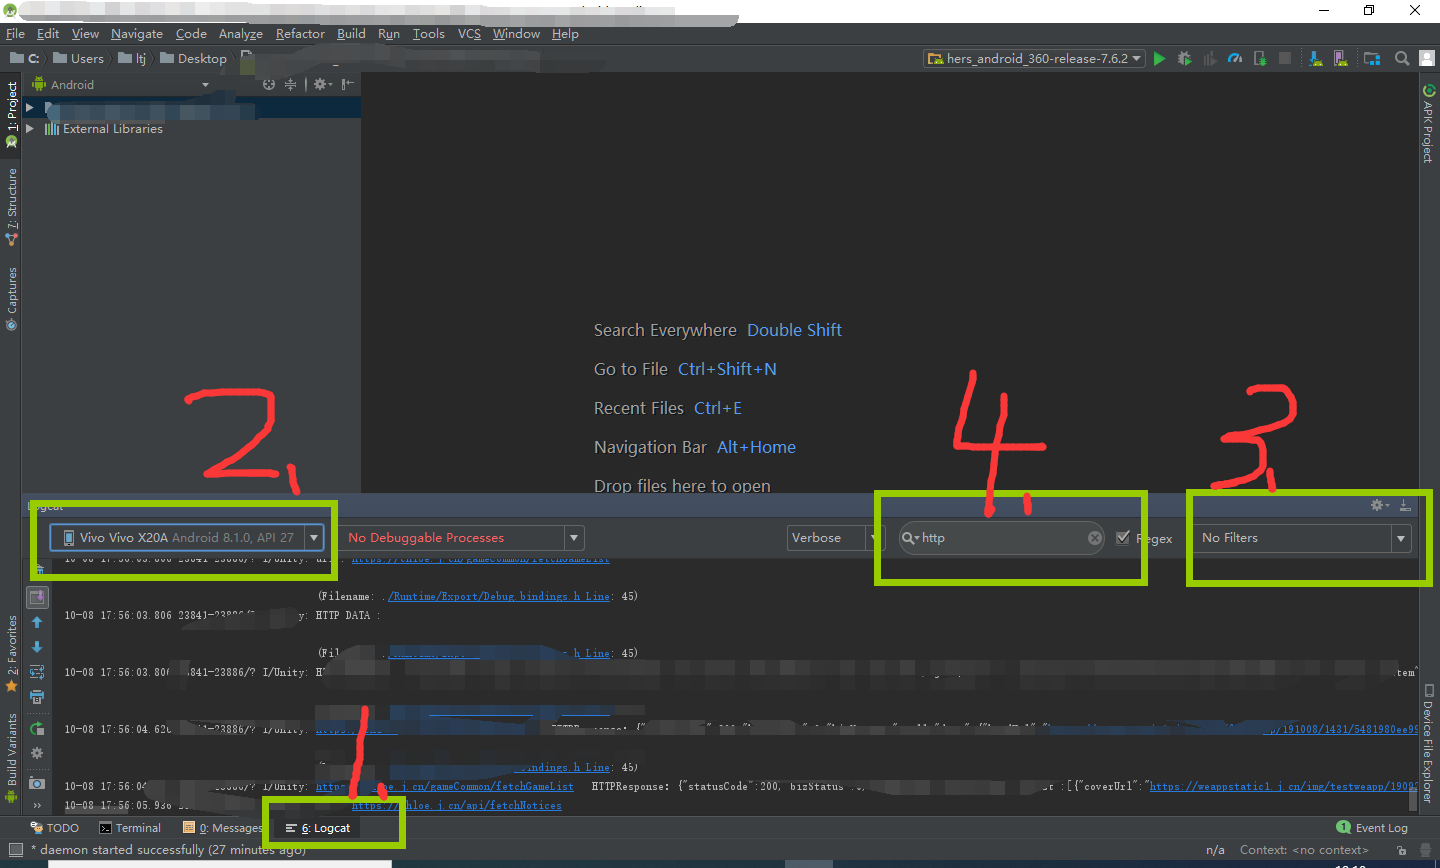This screenshot has height=868, width=1440.
Task: Click the Desktop breadcrumb folder
Action: [x=194, y=59]
